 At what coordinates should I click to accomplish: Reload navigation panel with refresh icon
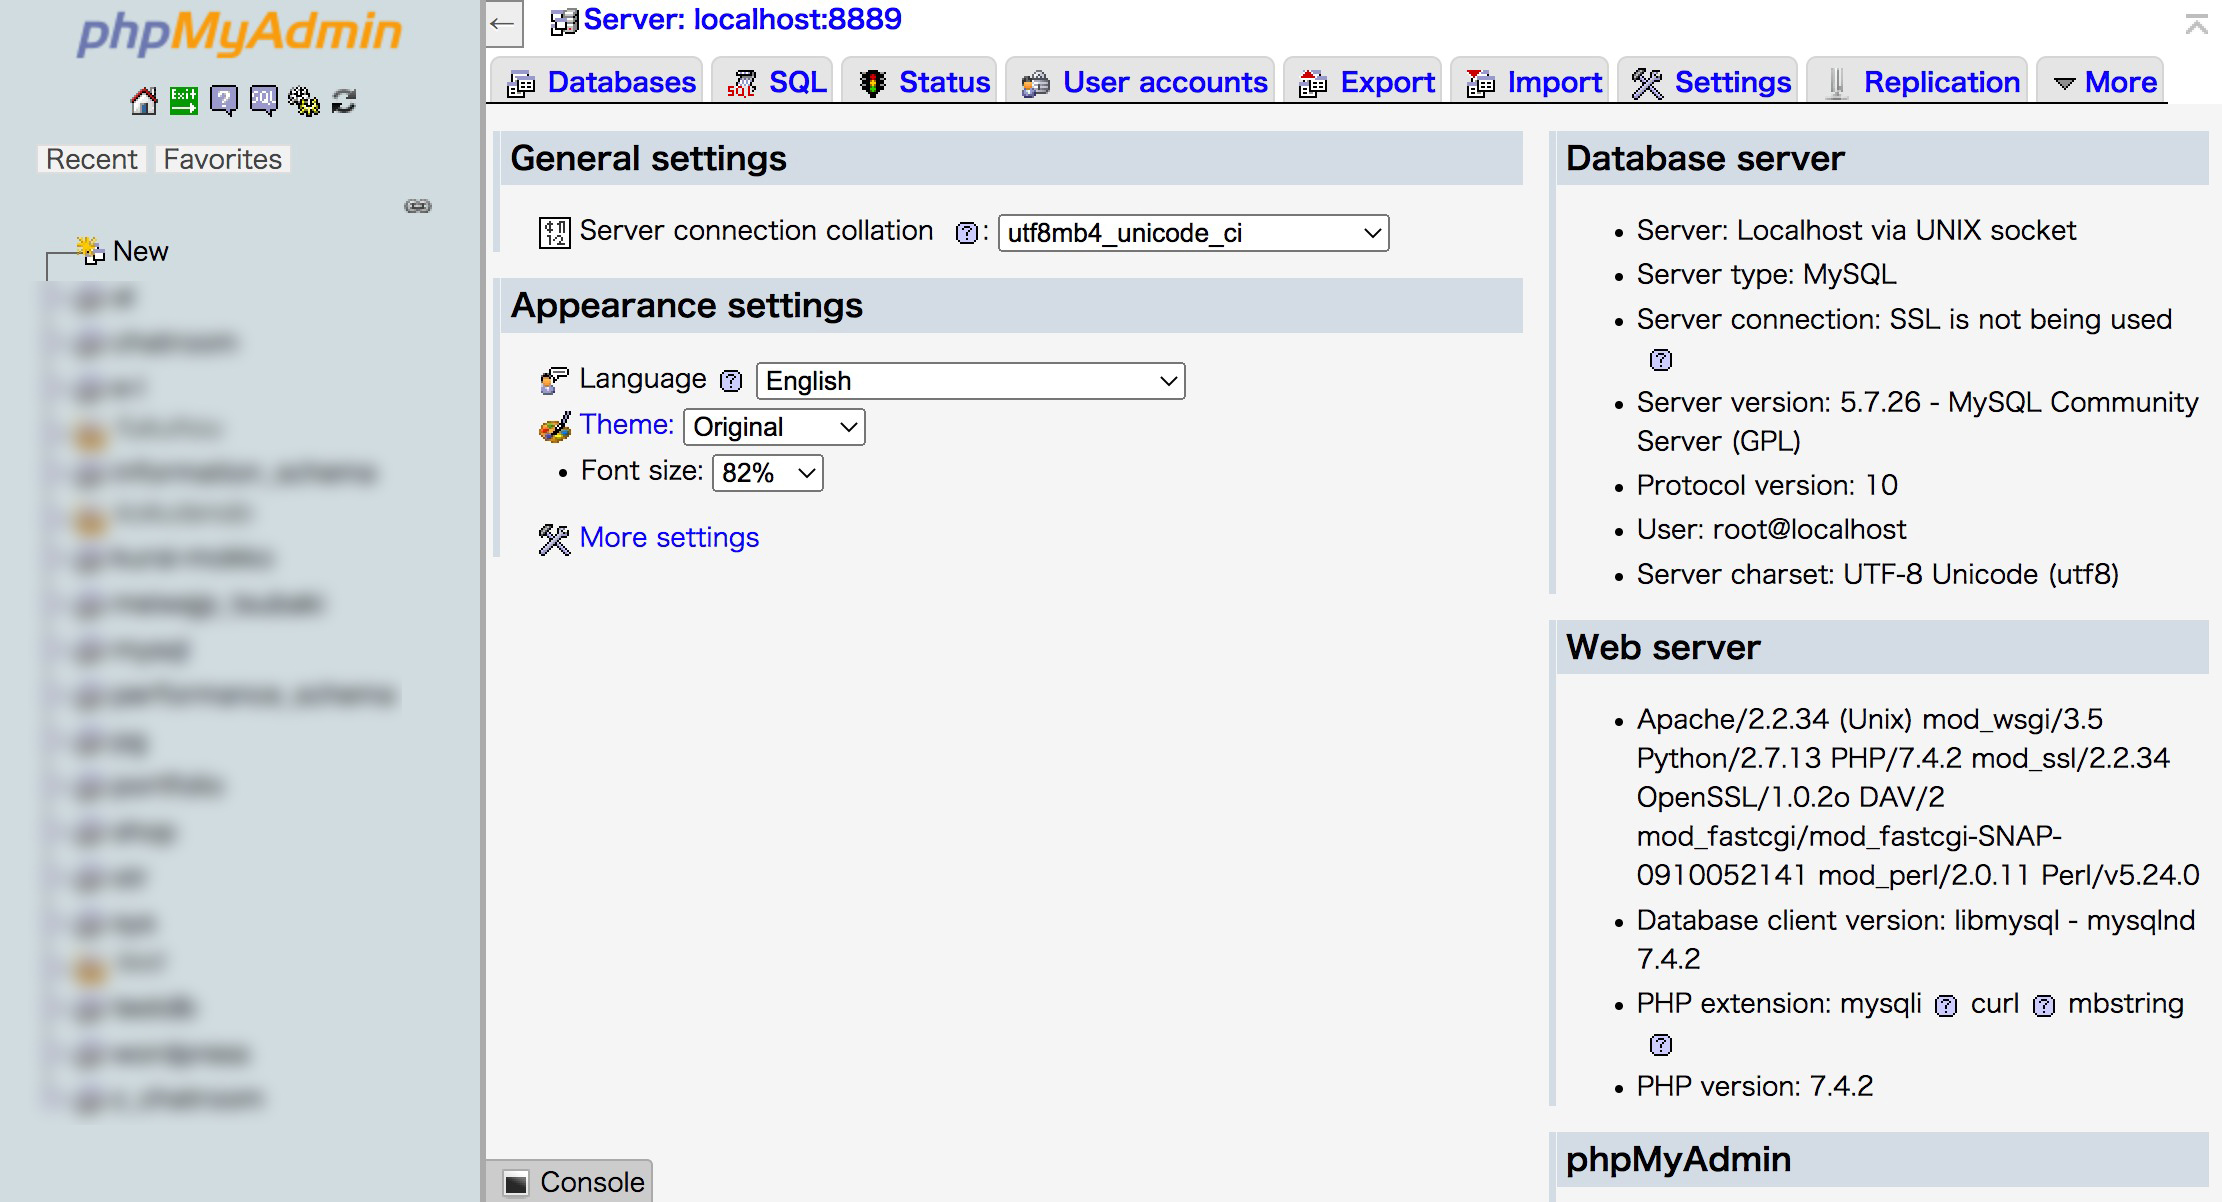344,101
